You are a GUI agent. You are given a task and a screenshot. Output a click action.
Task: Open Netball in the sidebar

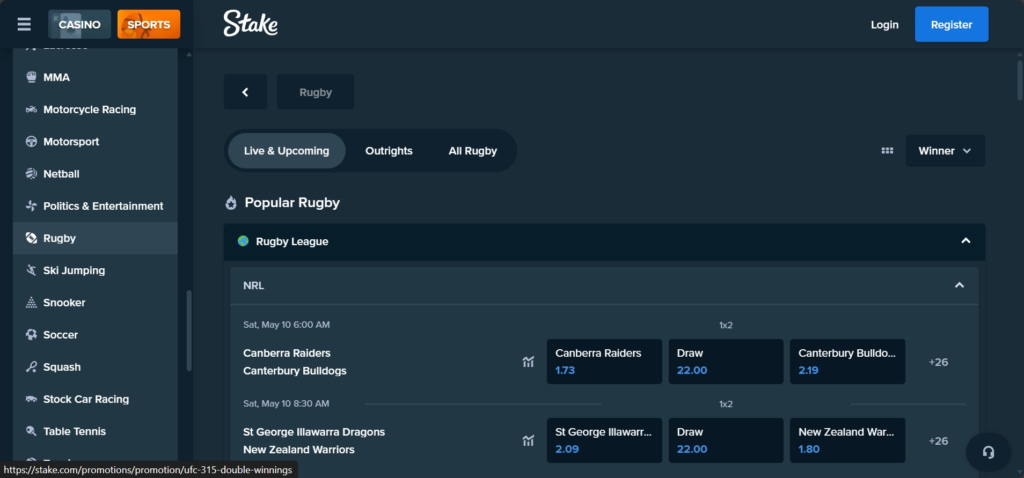tap(95, 174)
